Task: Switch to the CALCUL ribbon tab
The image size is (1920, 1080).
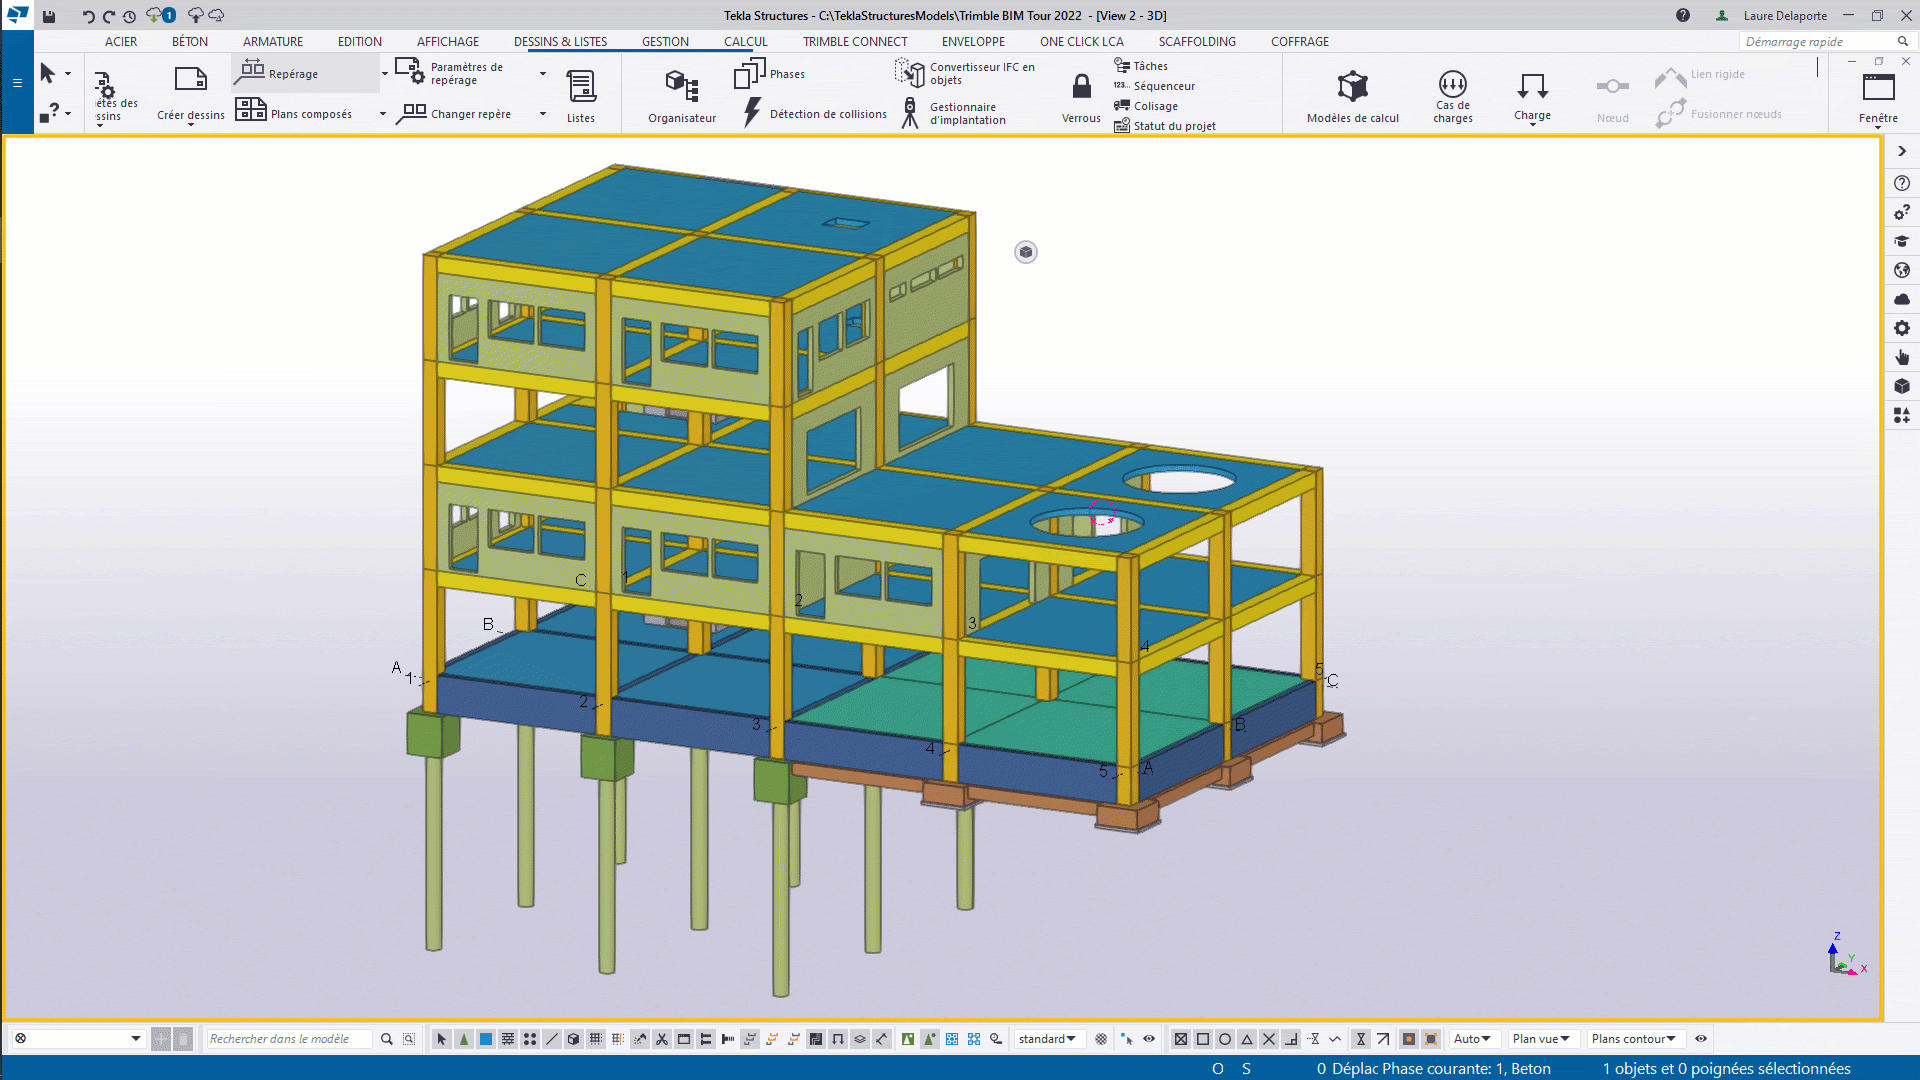Action: click(746, 41)
